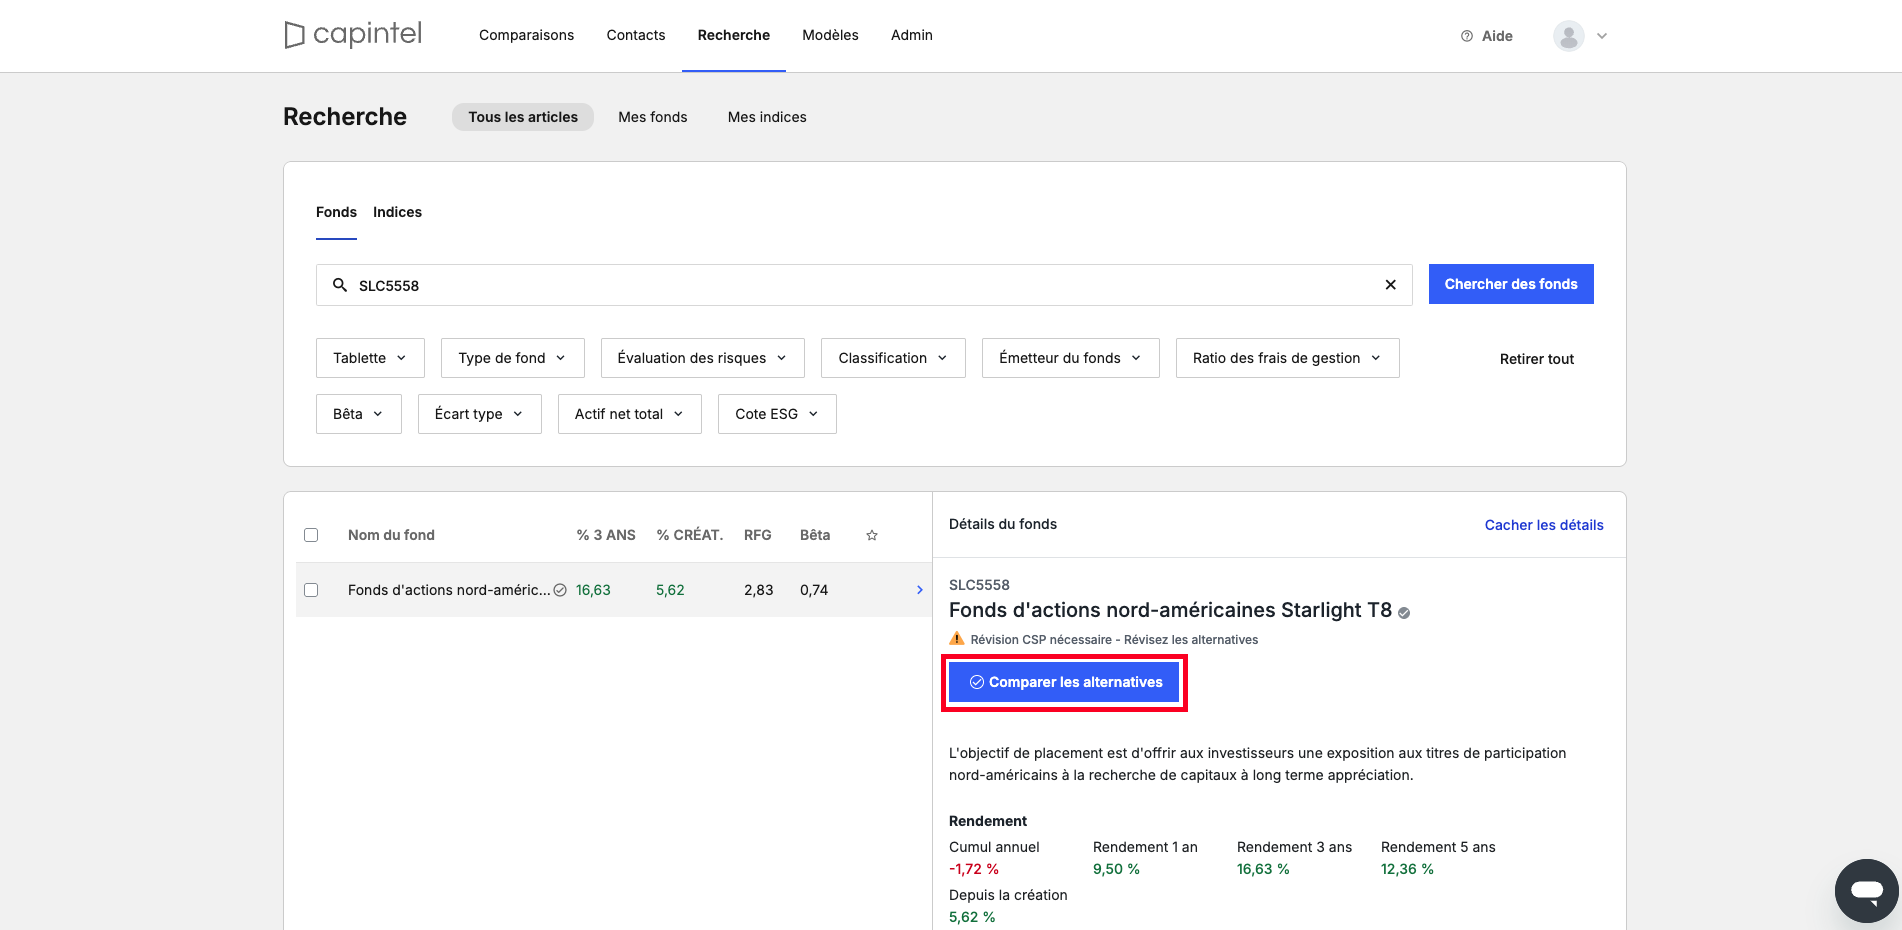Expand Émetteur du fonds filter

tap(1070, 358)
